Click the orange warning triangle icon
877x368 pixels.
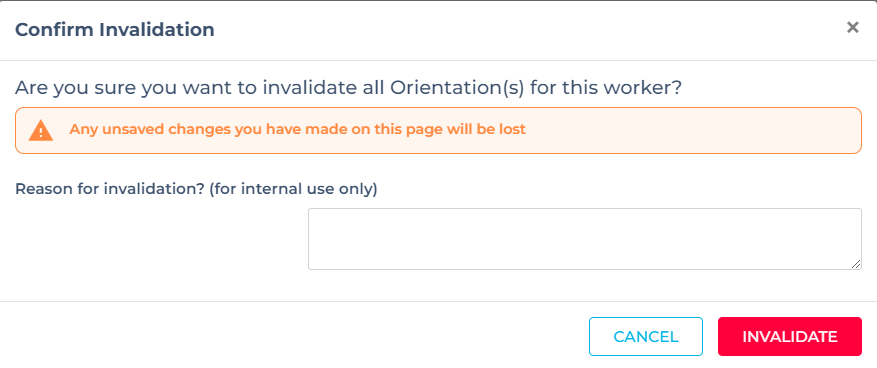coord(41,130)
